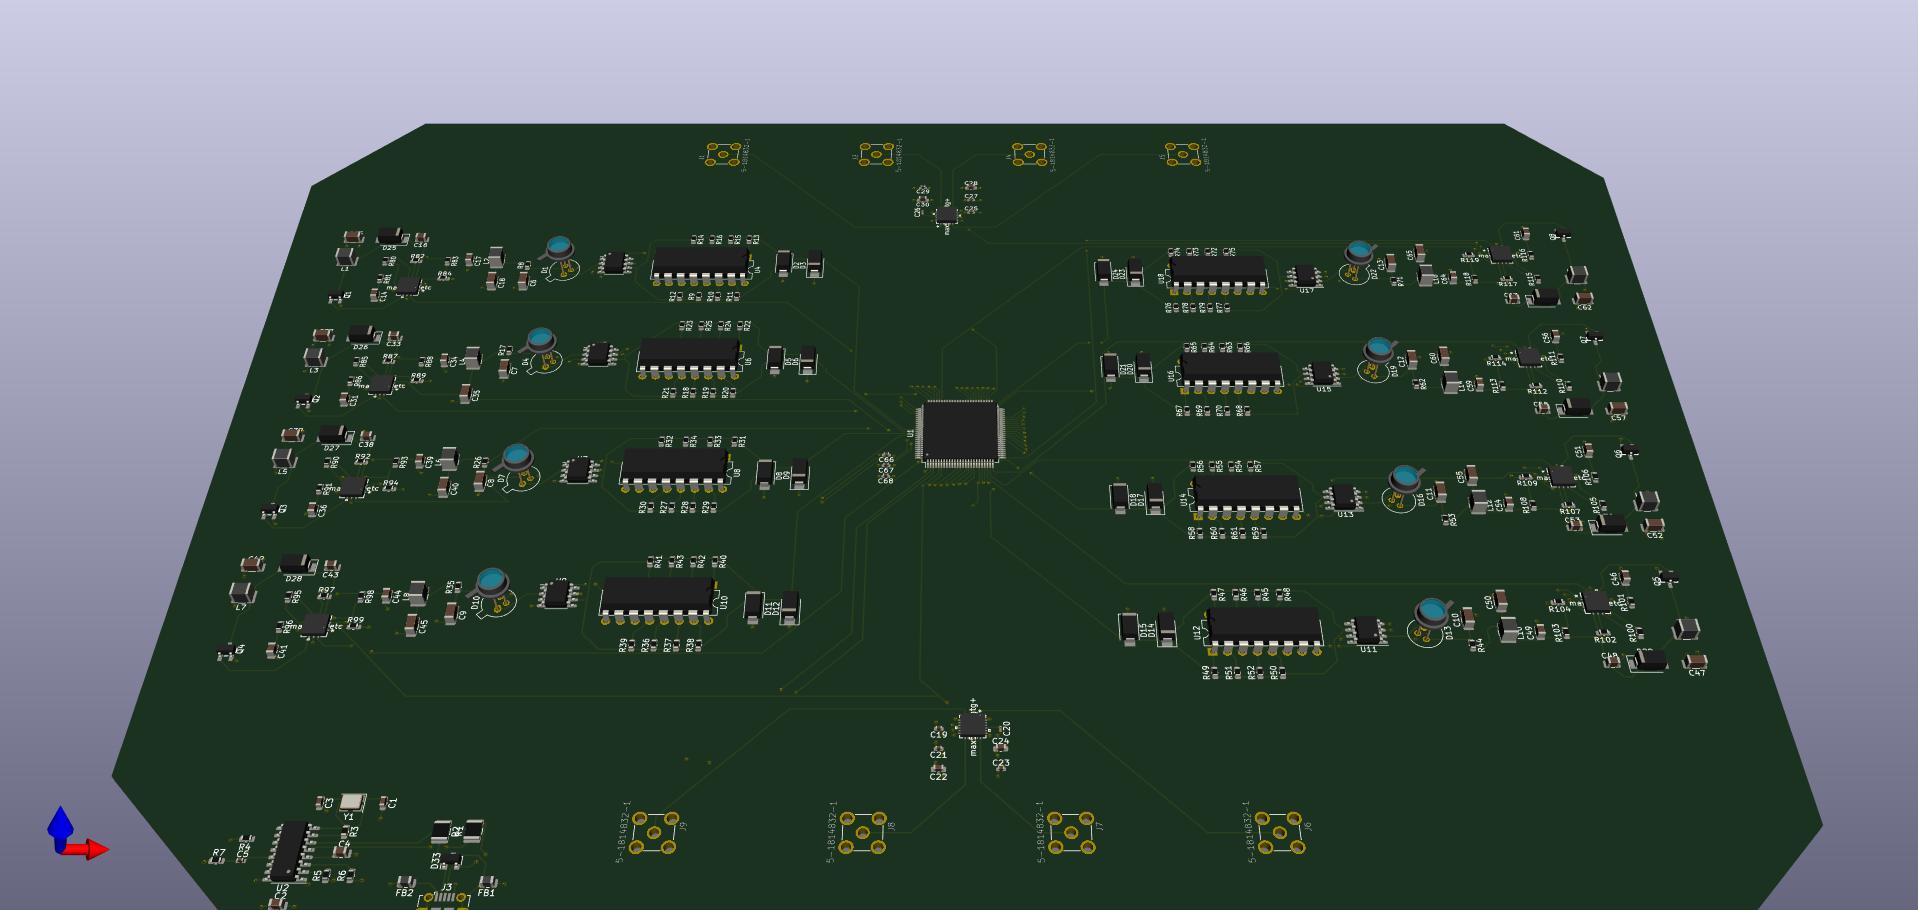Click the SOIC chip U17

[x=1304, y=276]
